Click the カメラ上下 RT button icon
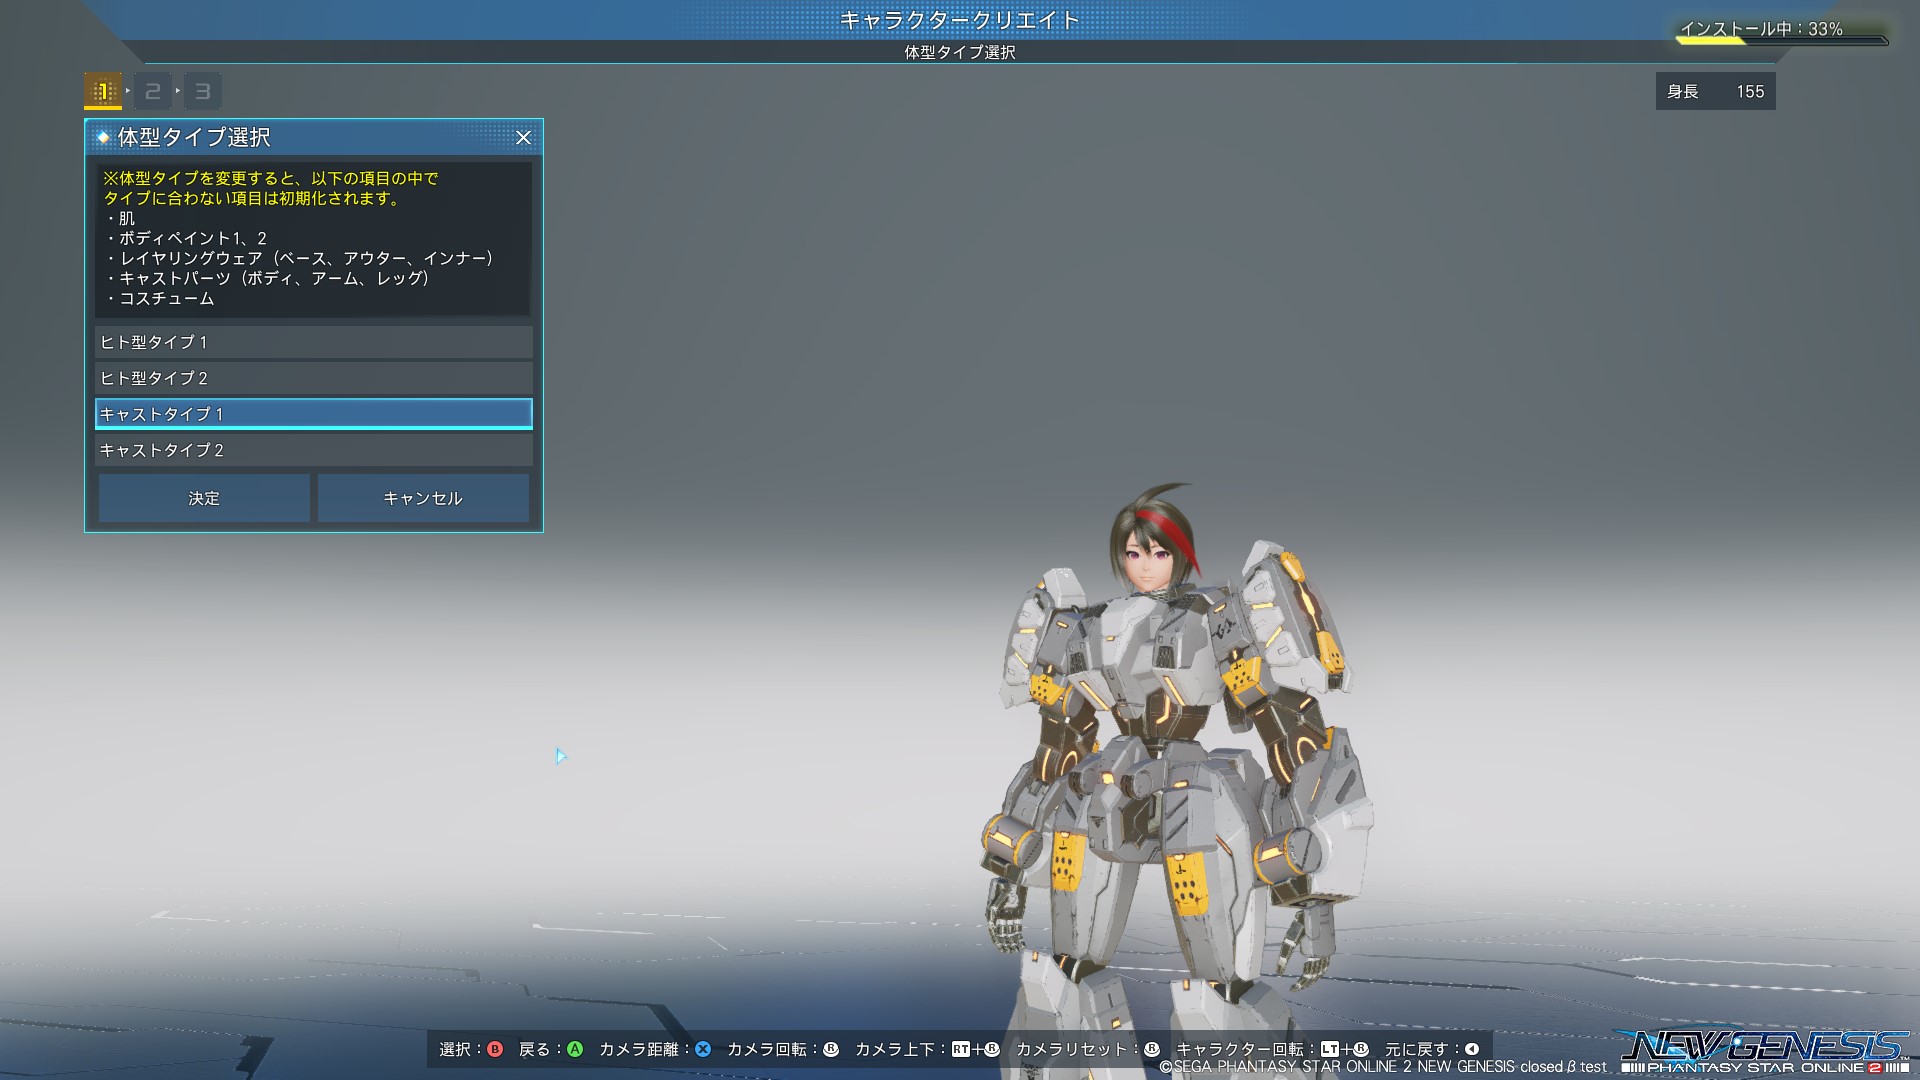 click(961, 1049)
